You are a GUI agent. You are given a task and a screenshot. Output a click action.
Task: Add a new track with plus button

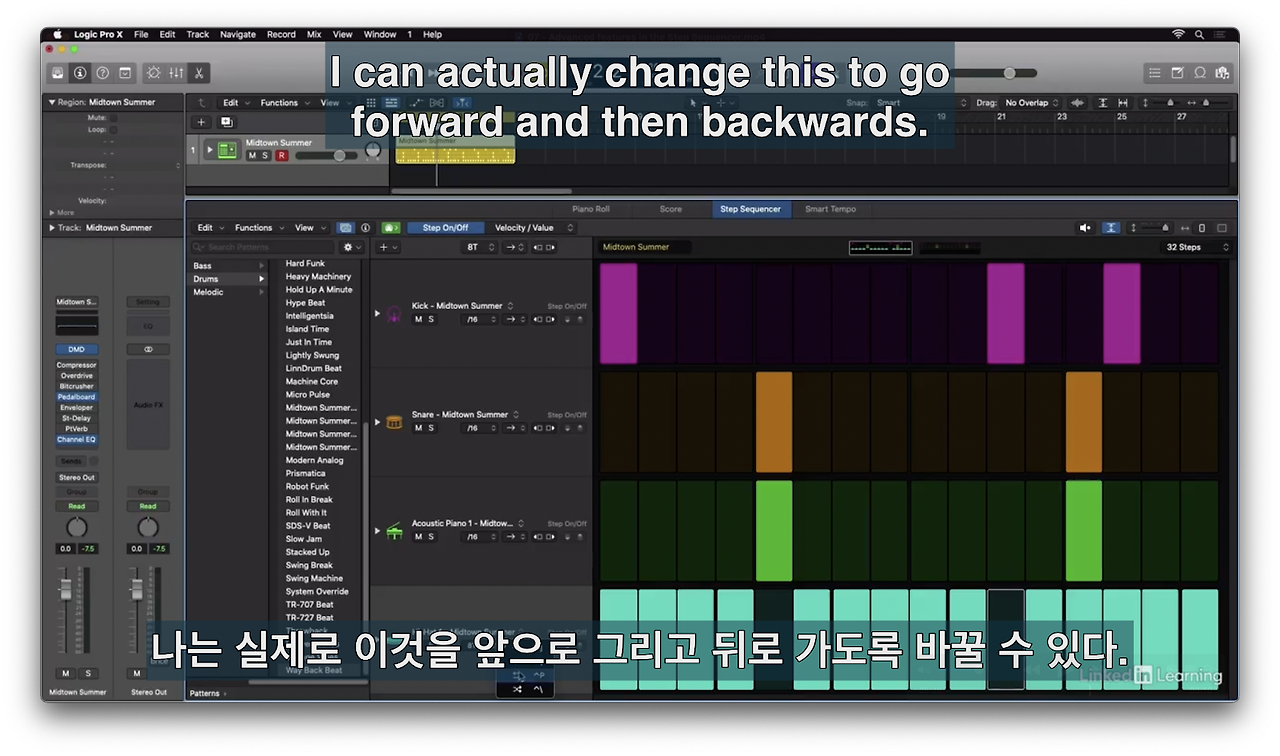coord(201,122)
